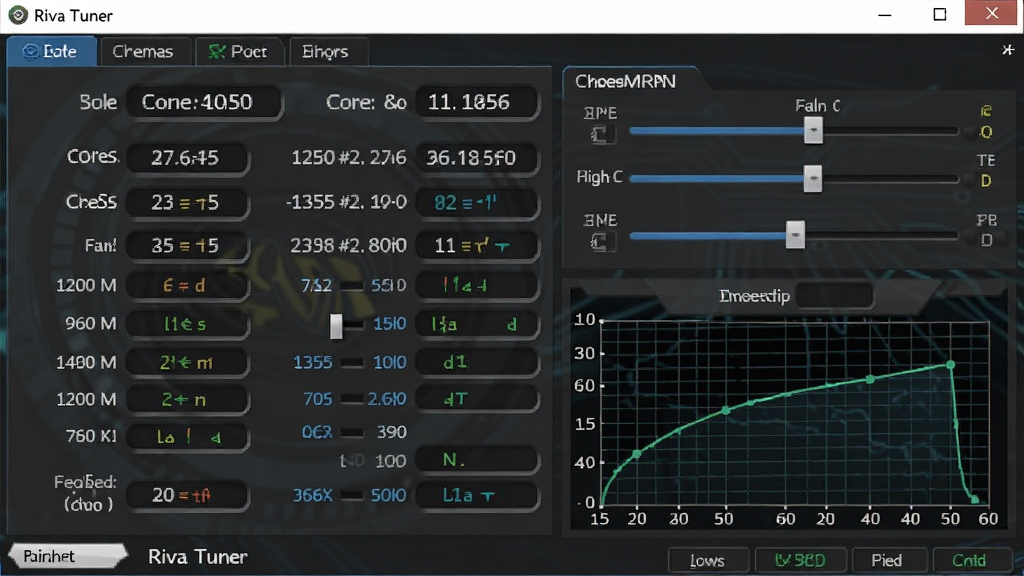Click the small slider handle beside 1510
Image resolution: width=1024 pixels, height=576 pixels.
(x=336, y=326)
